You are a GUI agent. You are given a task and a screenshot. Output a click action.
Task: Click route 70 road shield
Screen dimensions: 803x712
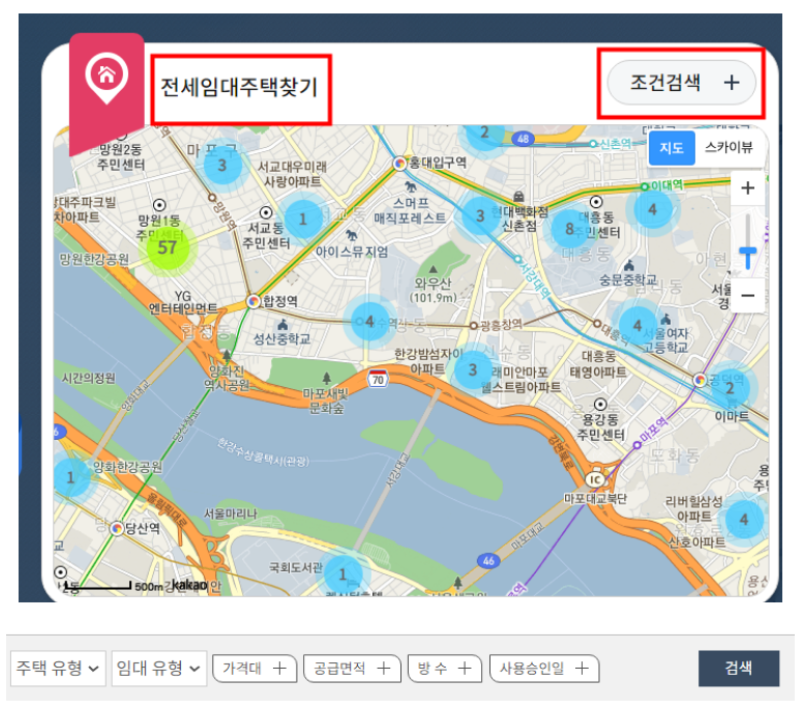click(x=378, y=379)
